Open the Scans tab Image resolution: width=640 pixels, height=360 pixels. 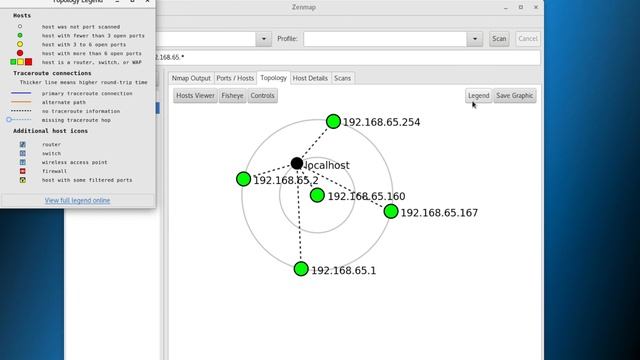[342, 78]
